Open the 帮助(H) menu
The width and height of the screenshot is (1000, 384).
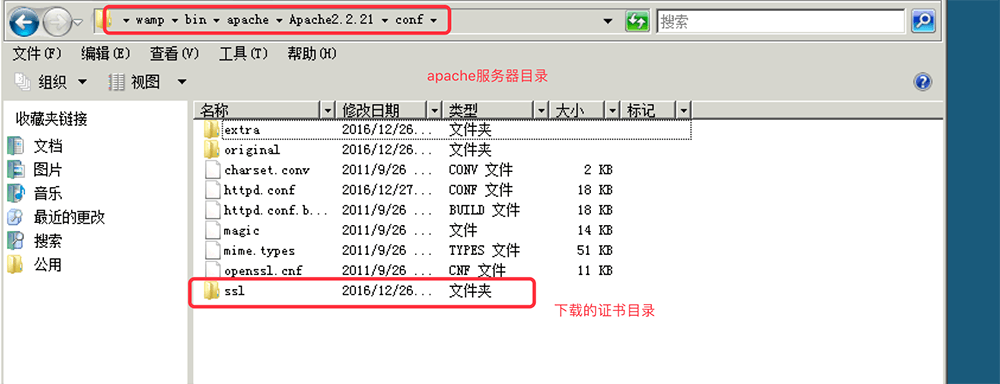point(312,54)
